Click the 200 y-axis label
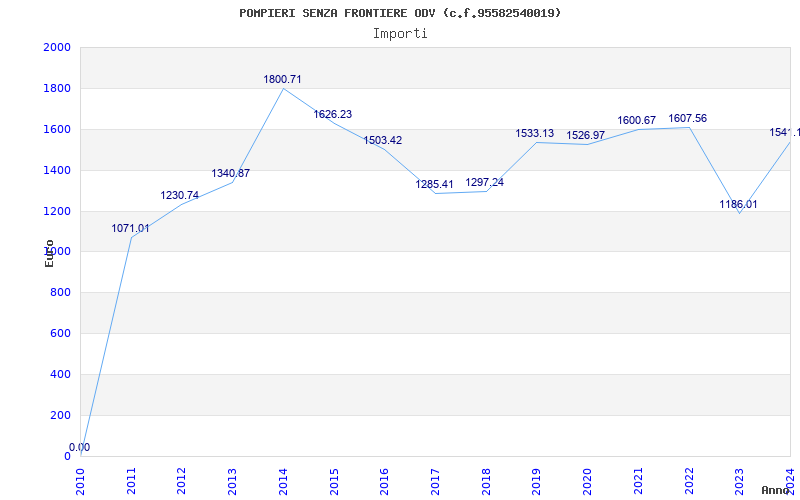The image size is (800, 500). [x=61, y=415]
